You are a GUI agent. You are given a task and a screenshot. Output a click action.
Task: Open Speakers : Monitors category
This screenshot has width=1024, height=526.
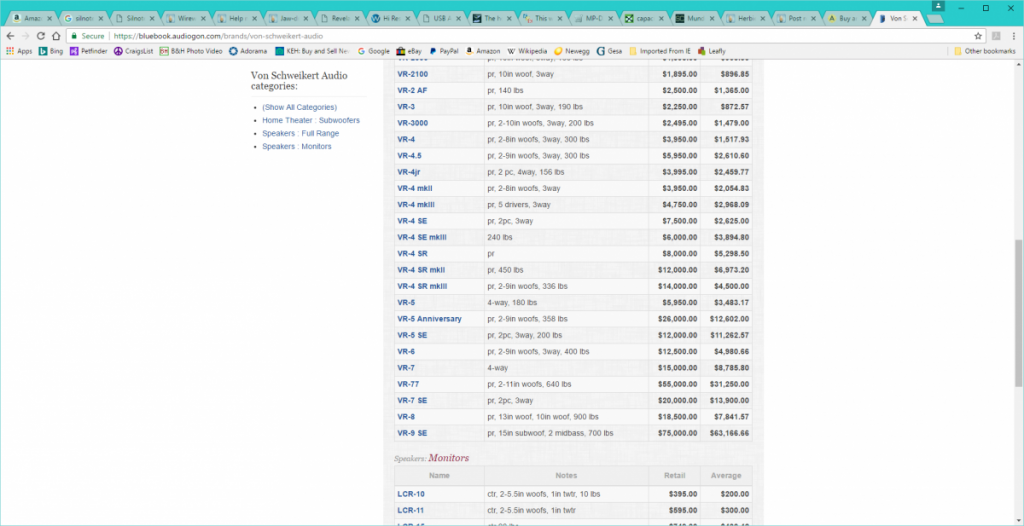296,146
